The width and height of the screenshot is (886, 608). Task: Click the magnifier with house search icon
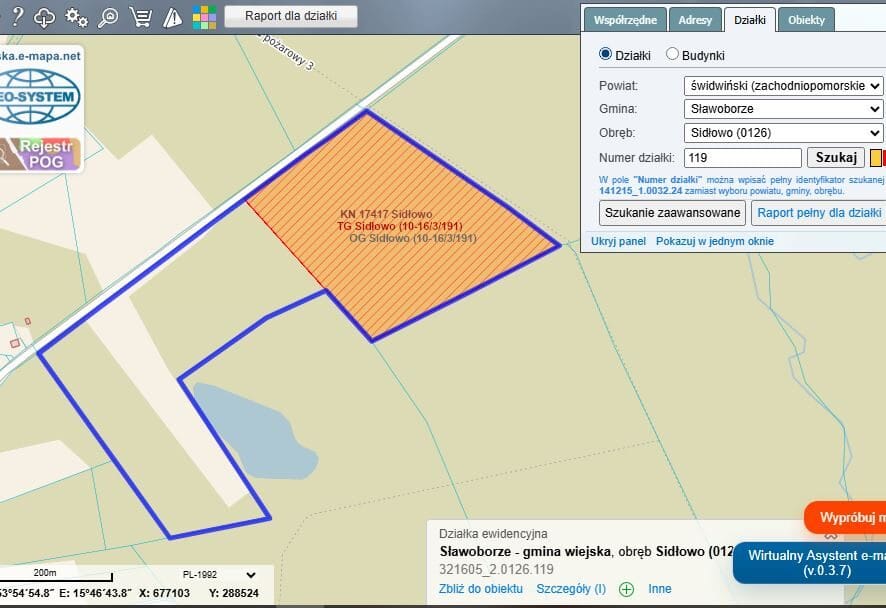(108, 16)
